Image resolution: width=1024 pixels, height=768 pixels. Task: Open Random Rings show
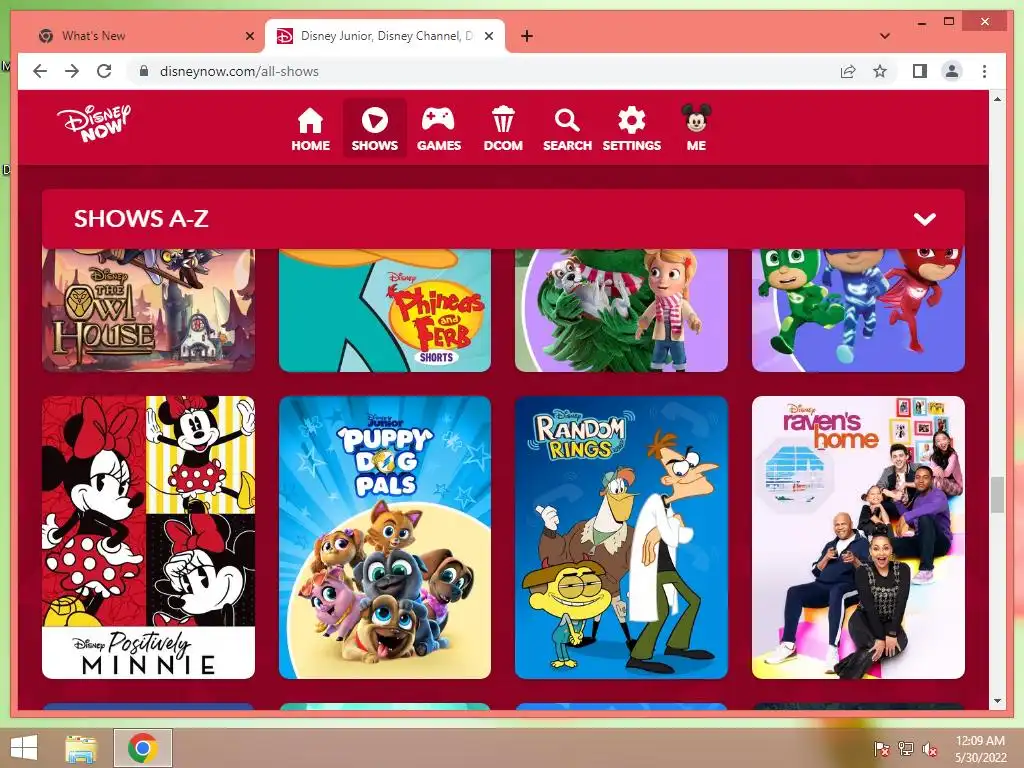pos(621,537)
